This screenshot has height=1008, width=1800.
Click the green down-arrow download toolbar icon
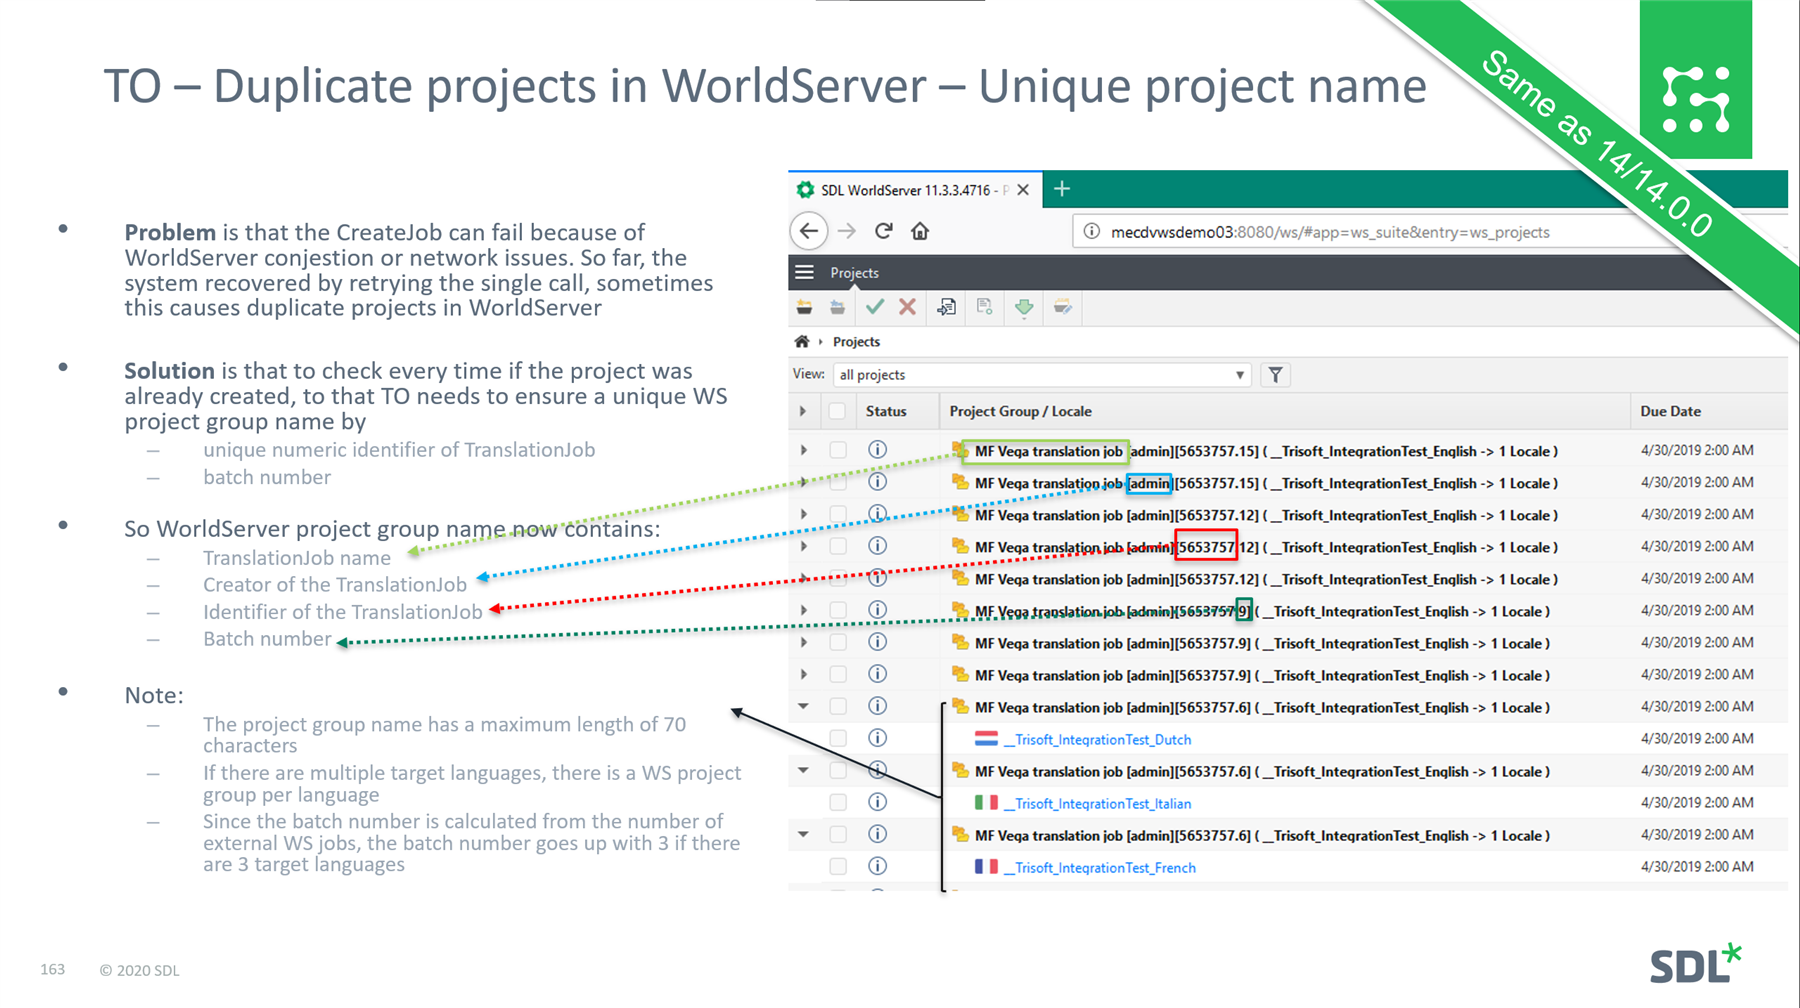(1024, 307)
